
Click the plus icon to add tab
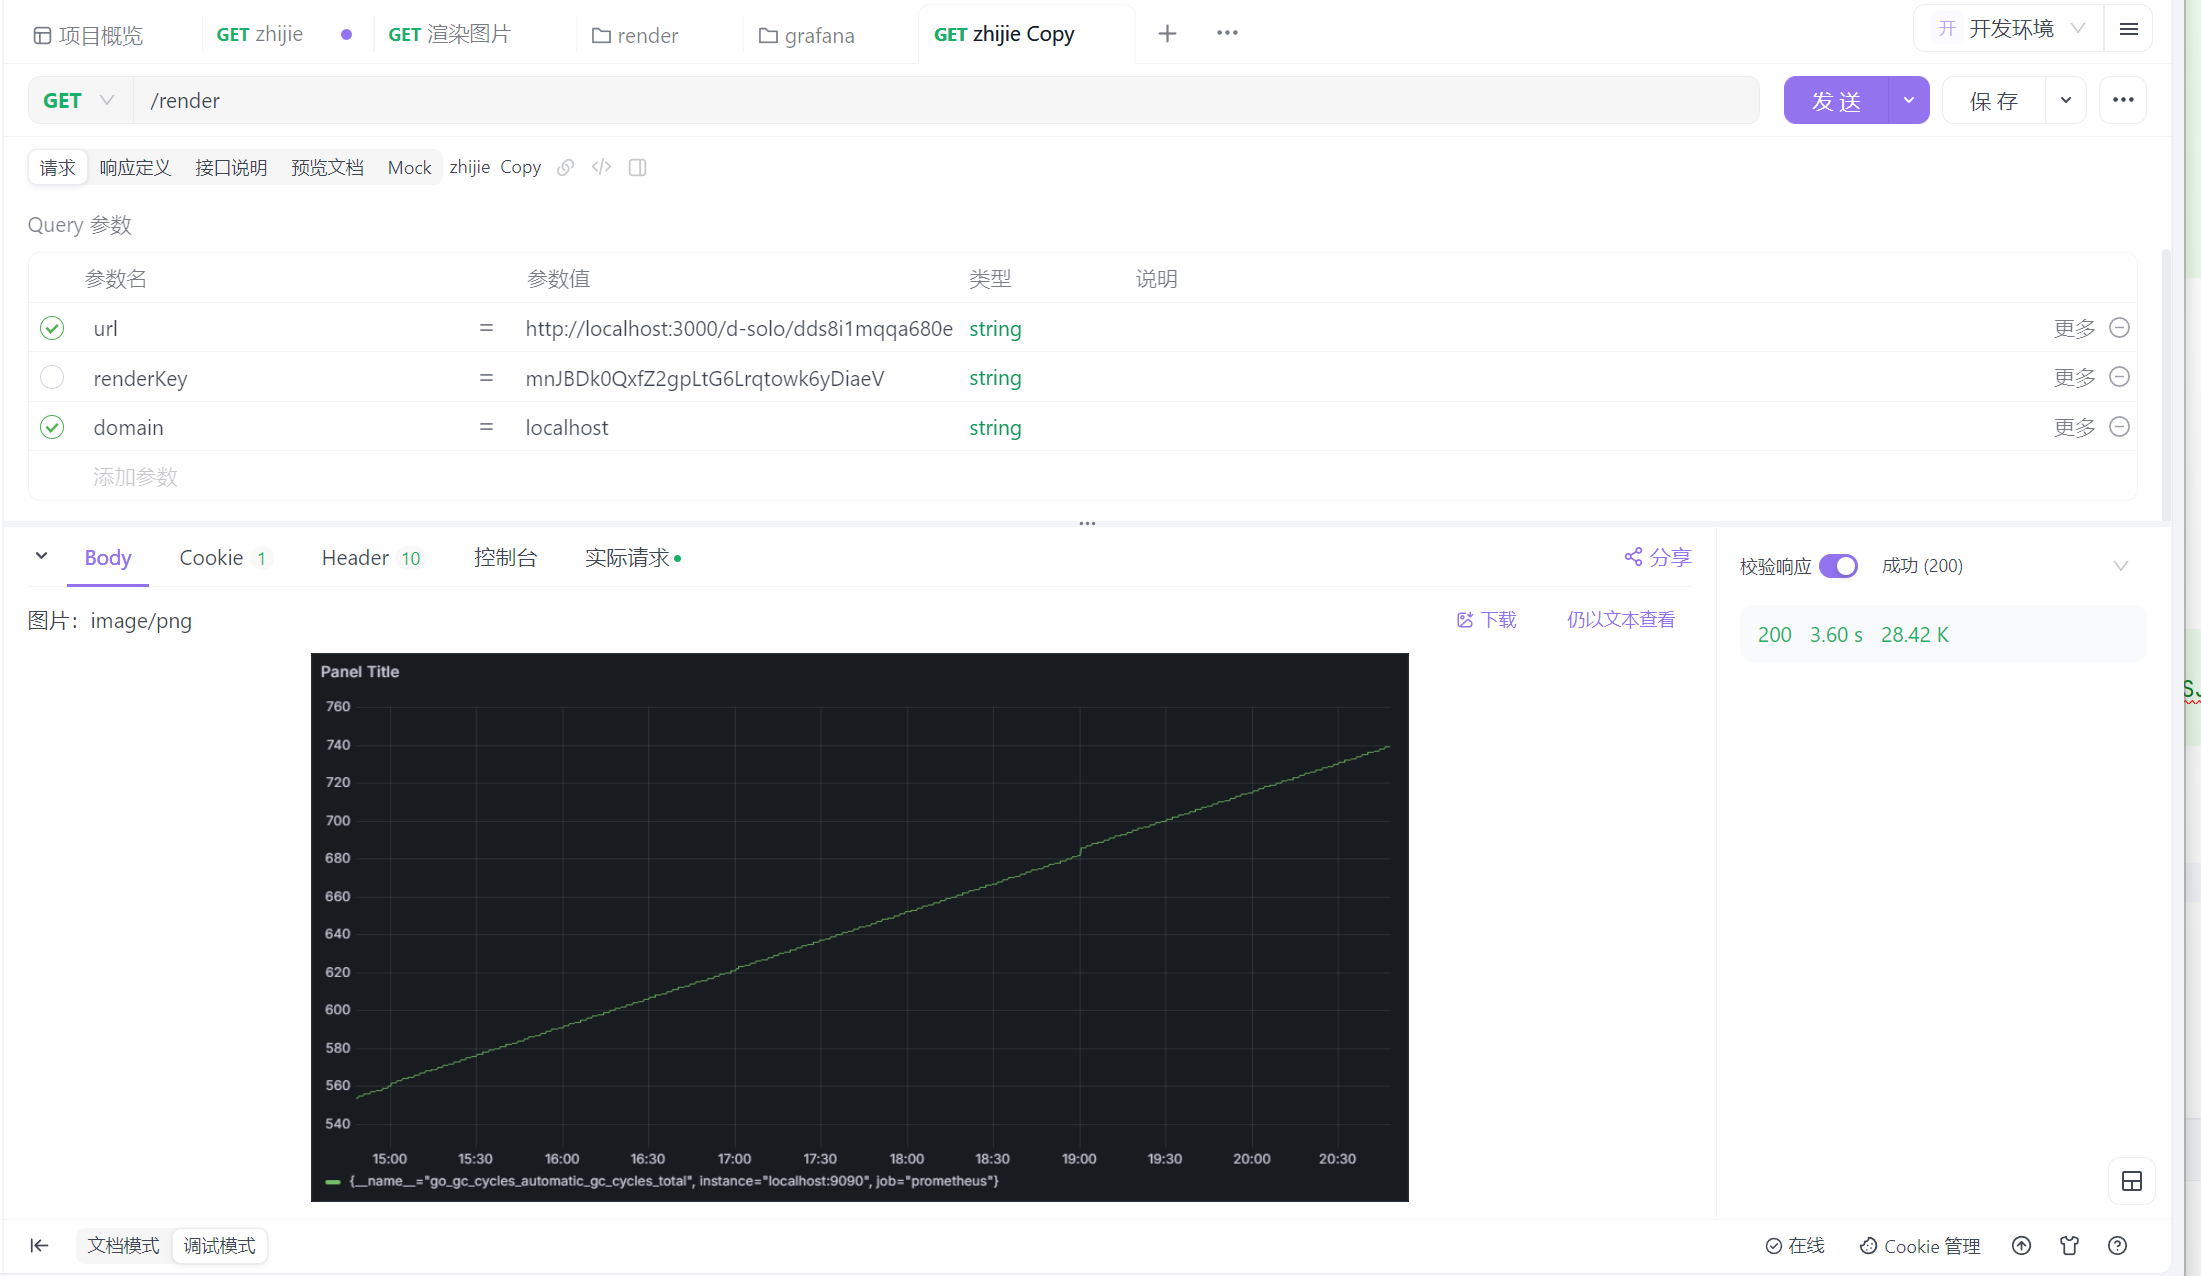pos(1167,34)
